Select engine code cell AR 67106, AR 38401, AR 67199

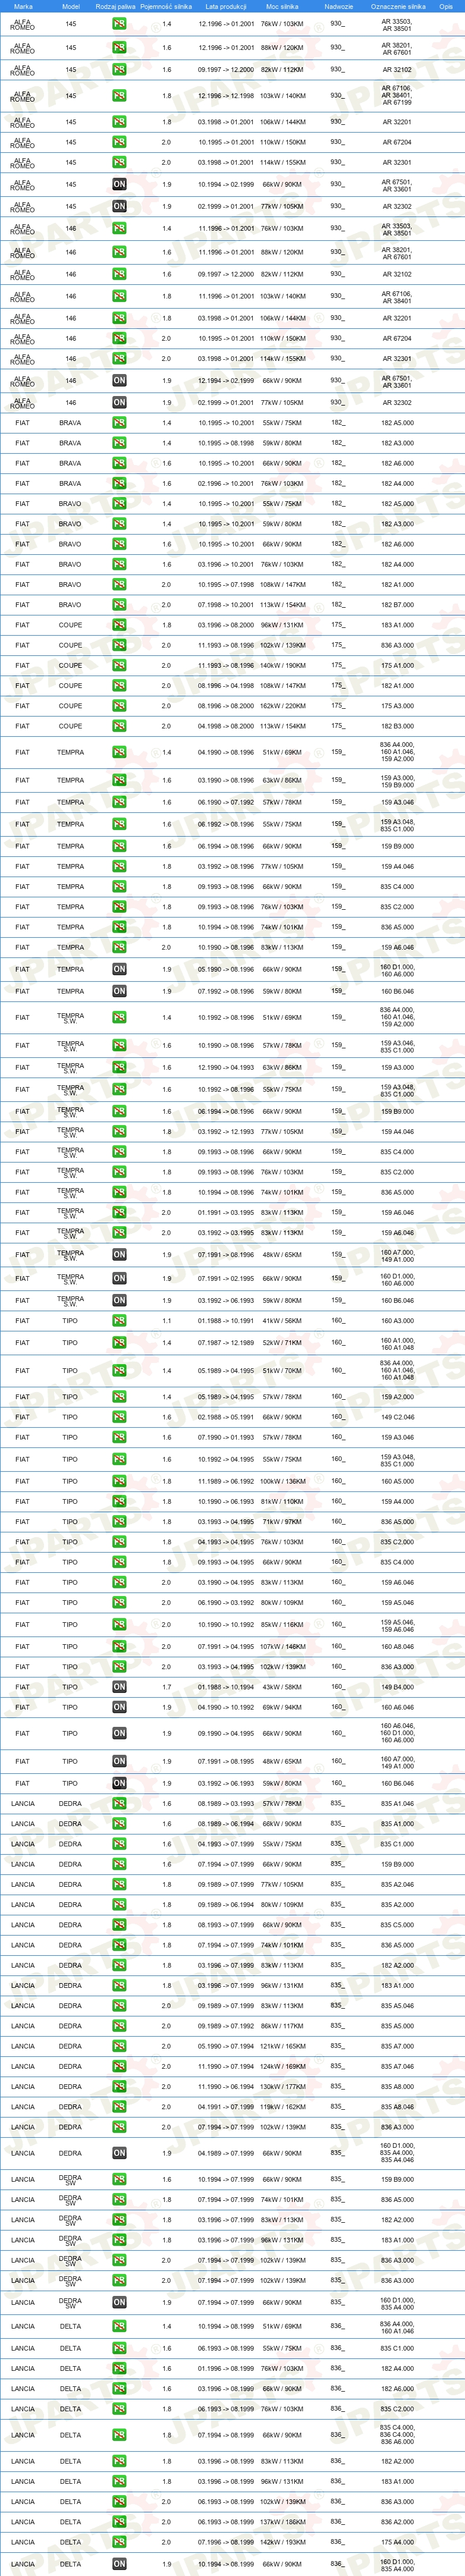click(396, 96)
